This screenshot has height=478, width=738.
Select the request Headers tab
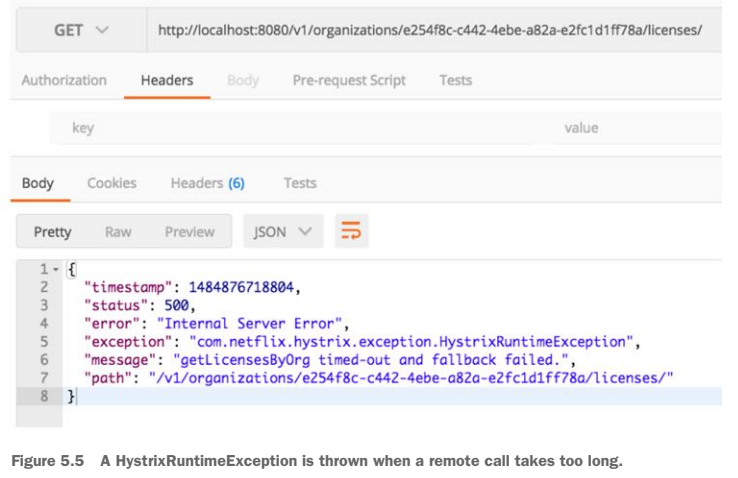pos(167,80)
